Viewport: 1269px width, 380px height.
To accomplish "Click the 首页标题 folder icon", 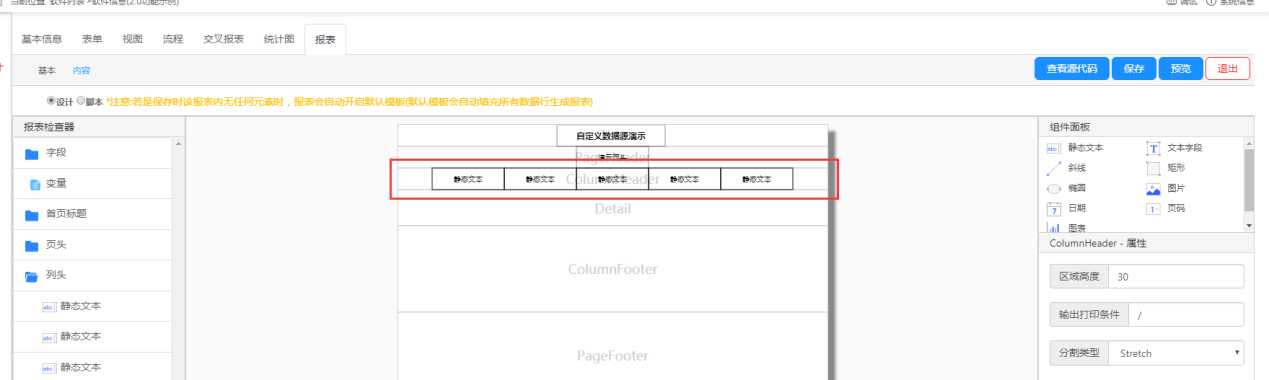I will click(x=32, y=215).
